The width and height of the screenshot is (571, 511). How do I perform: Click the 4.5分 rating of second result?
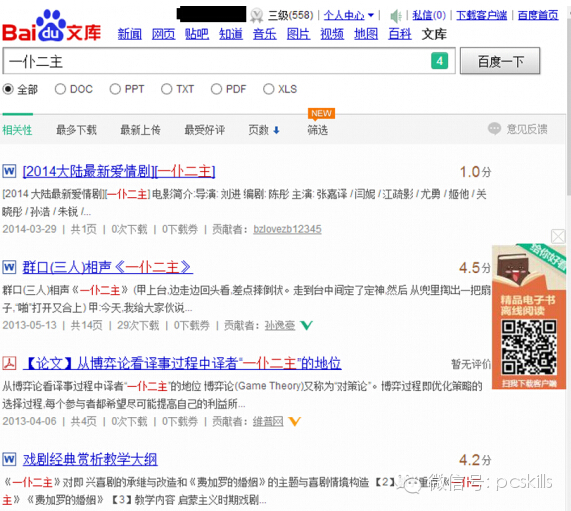[475, 268]
